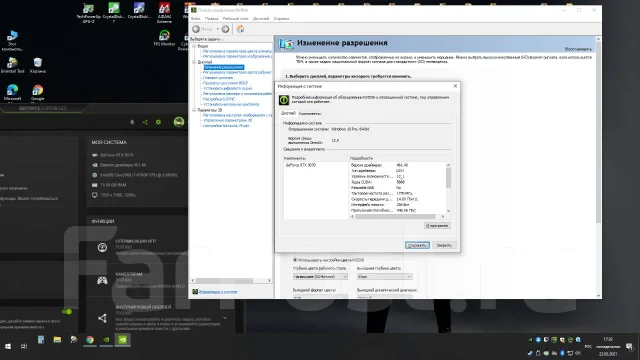640x360 pixels.
Task: Click the GeForce Experience taskbar icon
Action: point(106,340)
